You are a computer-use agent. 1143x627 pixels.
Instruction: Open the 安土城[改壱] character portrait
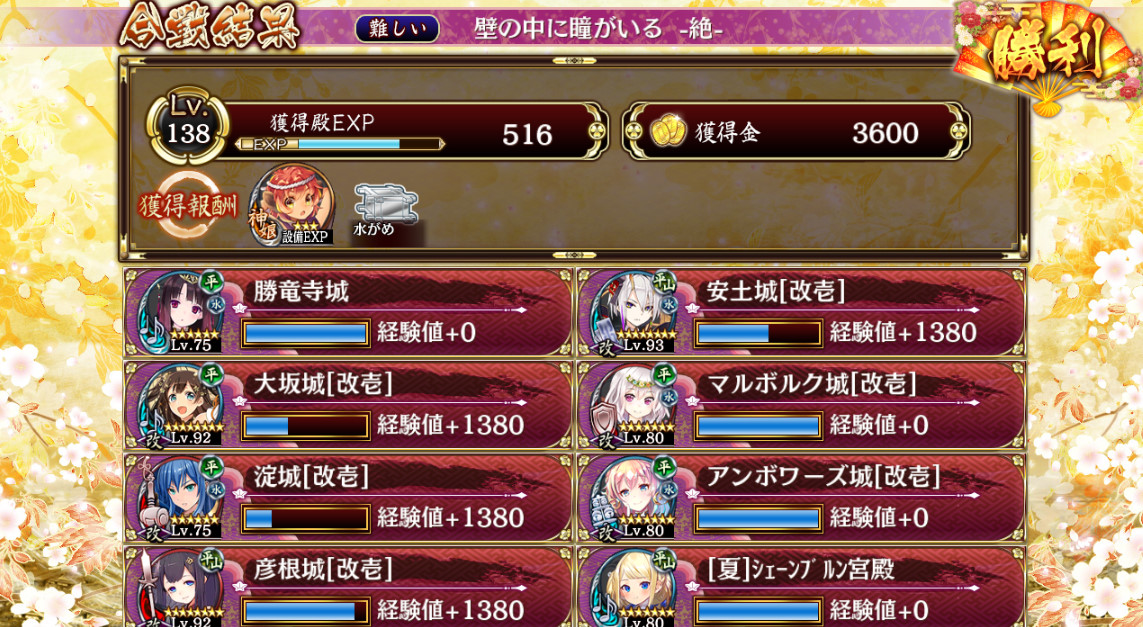[633, 313]
